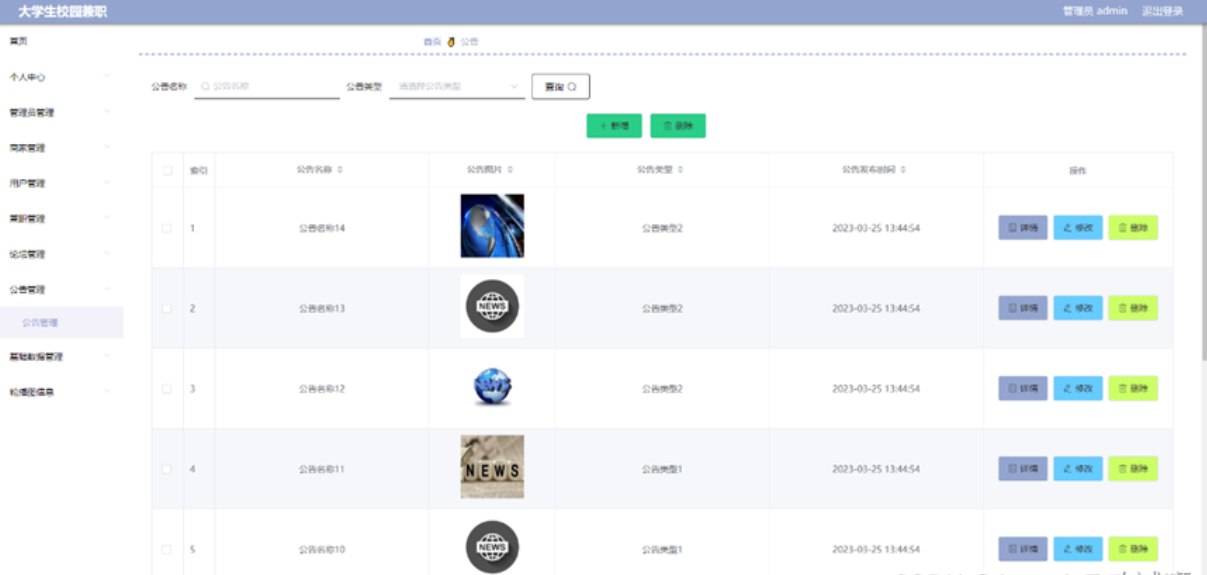Delete 公告名称11 row
The width and height of the screenshot is (1207, 575).
[x=1133, y=469]
